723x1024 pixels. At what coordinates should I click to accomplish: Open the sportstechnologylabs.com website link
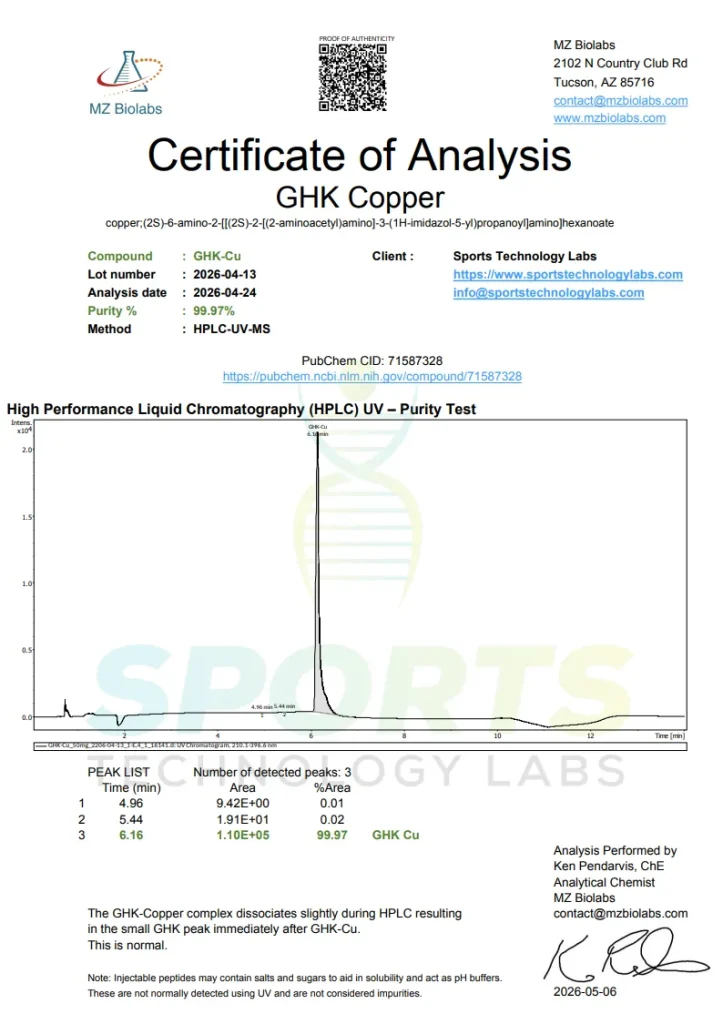point(568,274)
